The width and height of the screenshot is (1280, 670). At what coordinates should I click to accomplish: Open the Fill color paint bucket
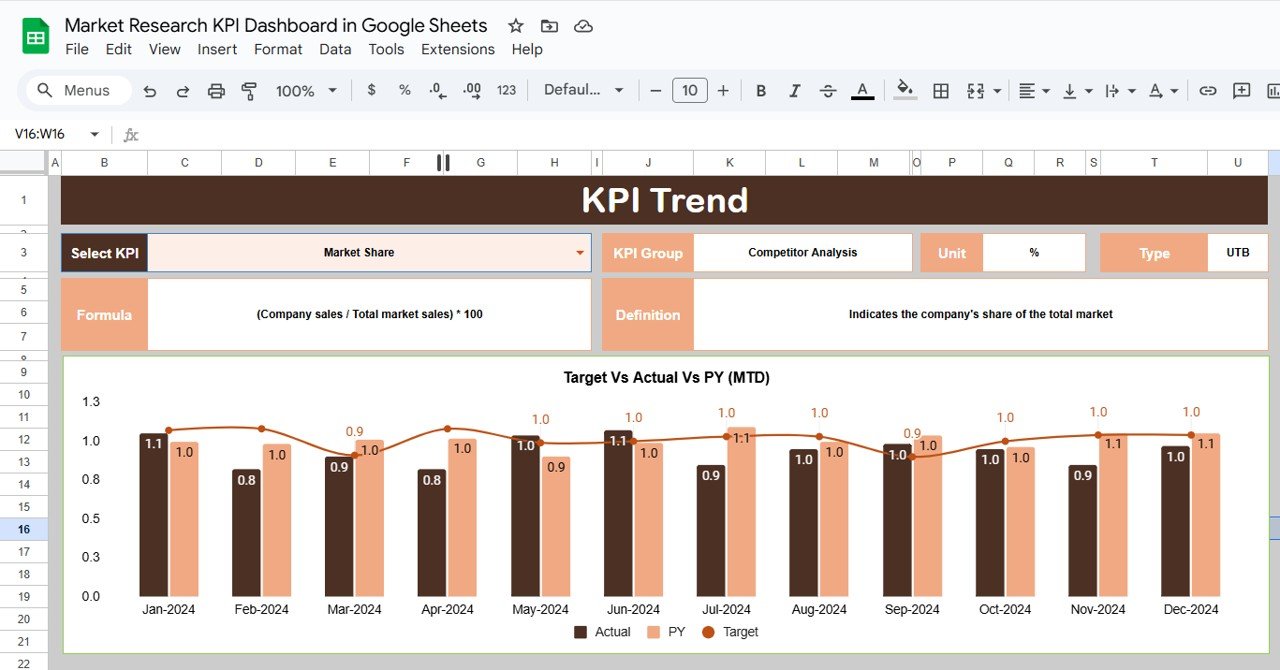pos(905,90)
